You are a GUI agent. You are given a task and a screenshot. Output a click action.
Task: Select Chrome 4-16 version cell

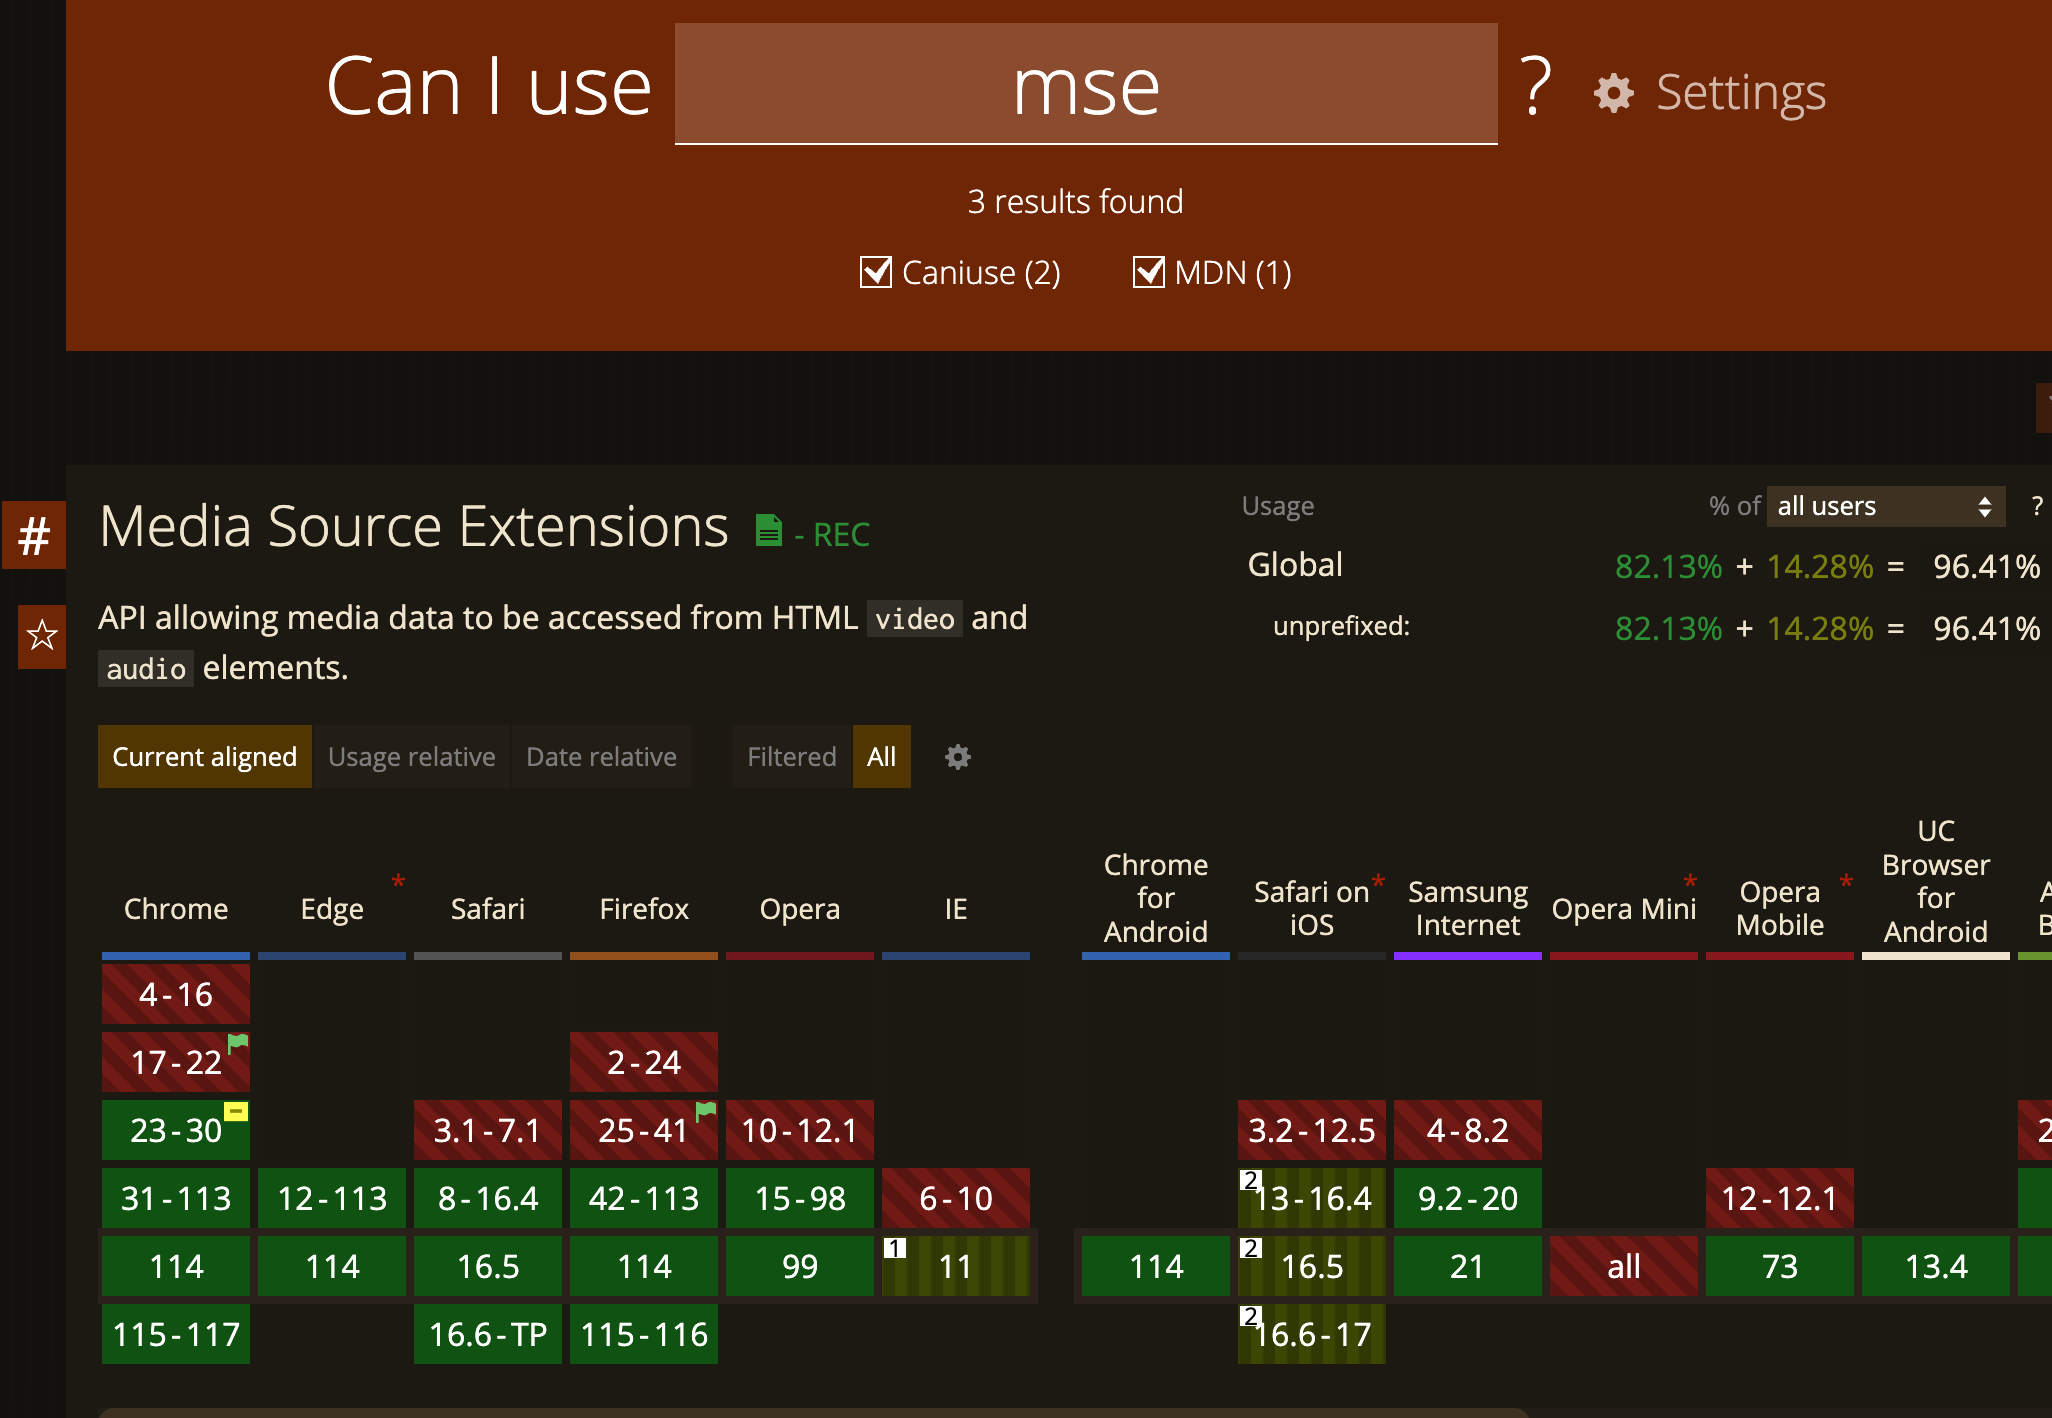(176, 994)
